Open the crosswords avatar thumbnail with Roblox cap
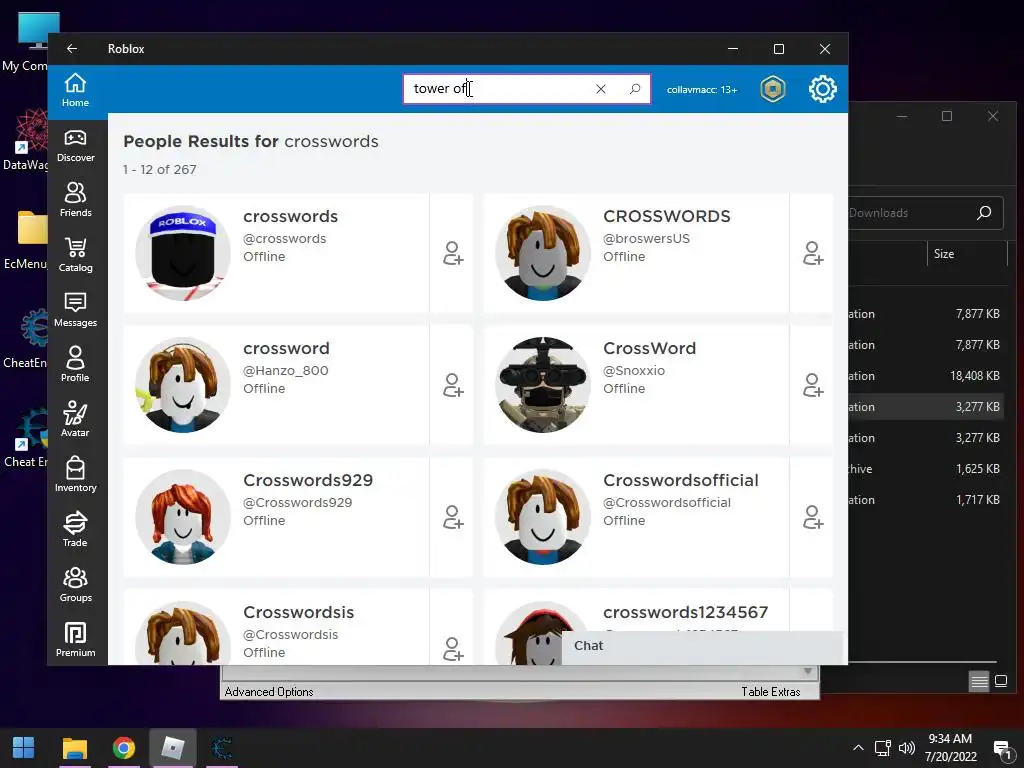 (x=183, y=253)
